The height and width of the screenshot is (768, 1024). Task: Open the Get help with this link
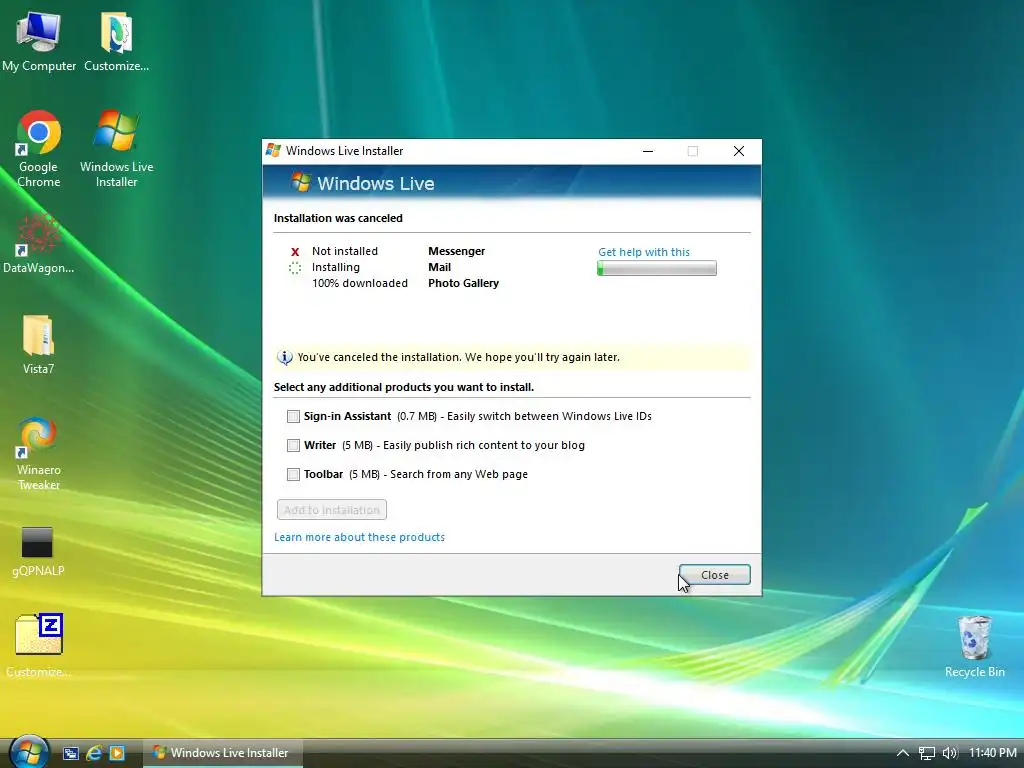coord(644,252)
